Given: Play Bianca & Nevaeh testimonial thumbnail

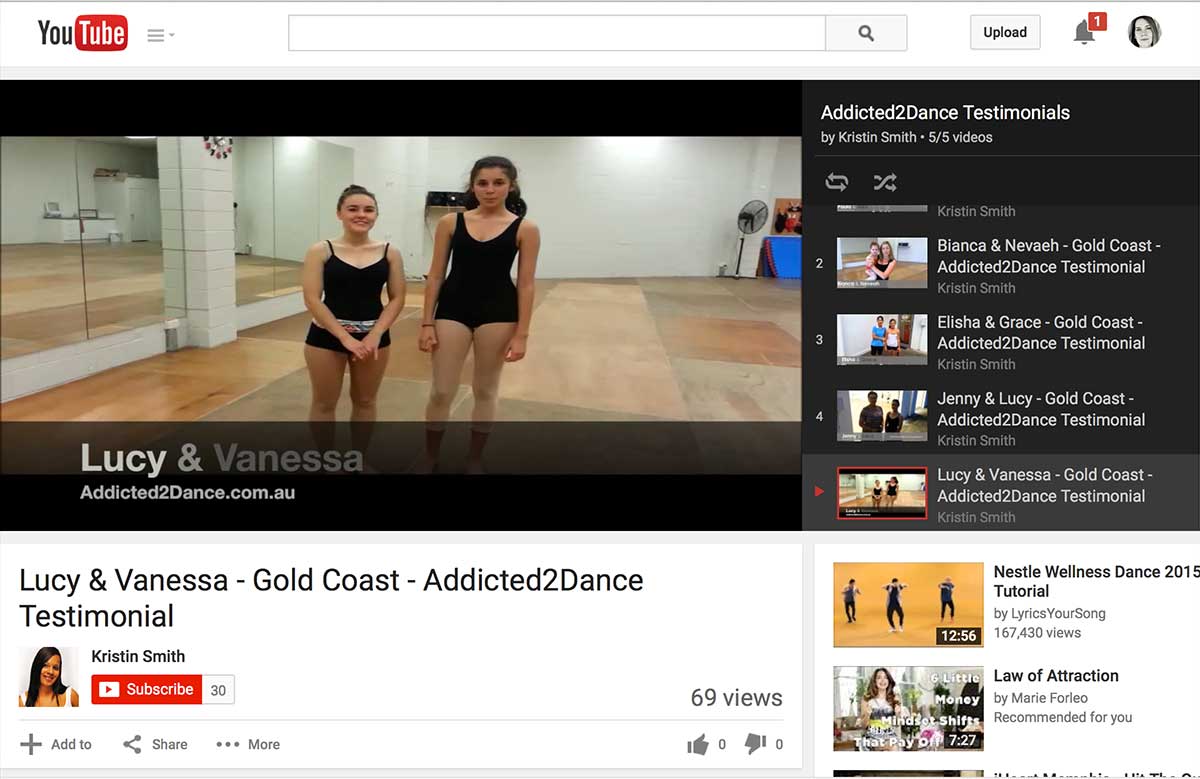Looking at the screenshot, I should point(882,263).
